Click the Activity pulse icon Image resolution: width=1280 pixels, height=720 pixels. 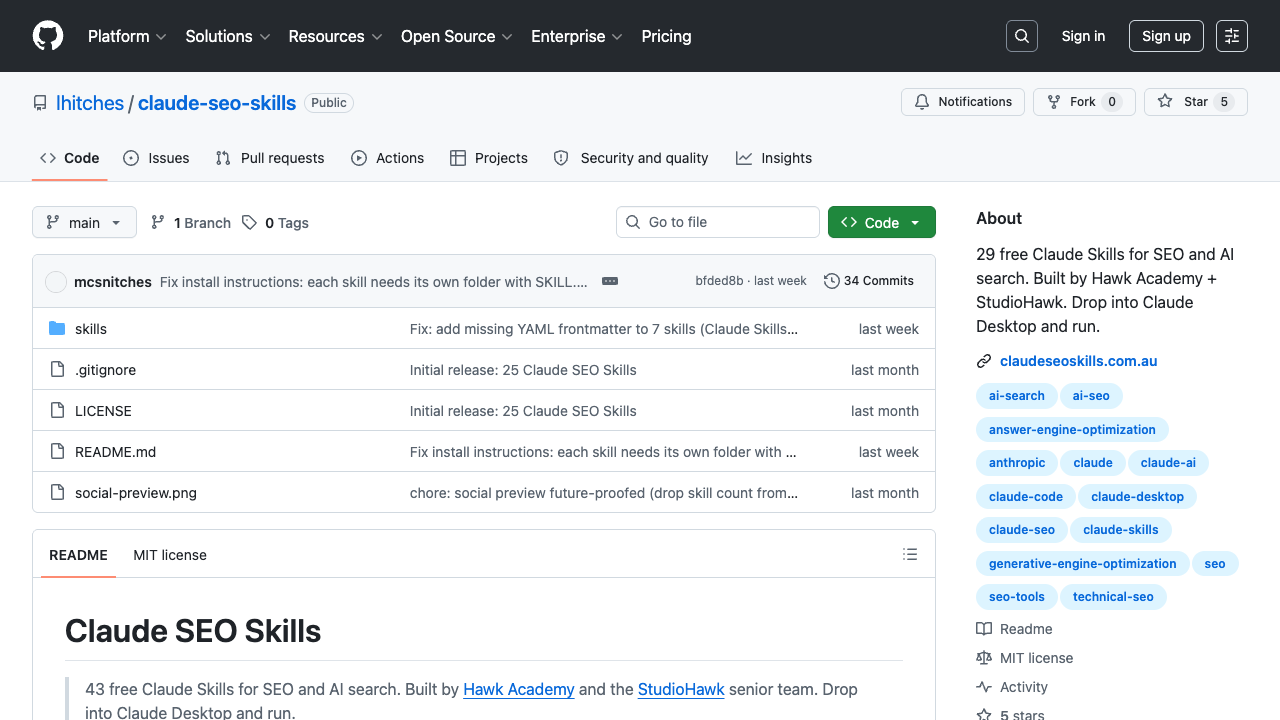click(984, 687)
